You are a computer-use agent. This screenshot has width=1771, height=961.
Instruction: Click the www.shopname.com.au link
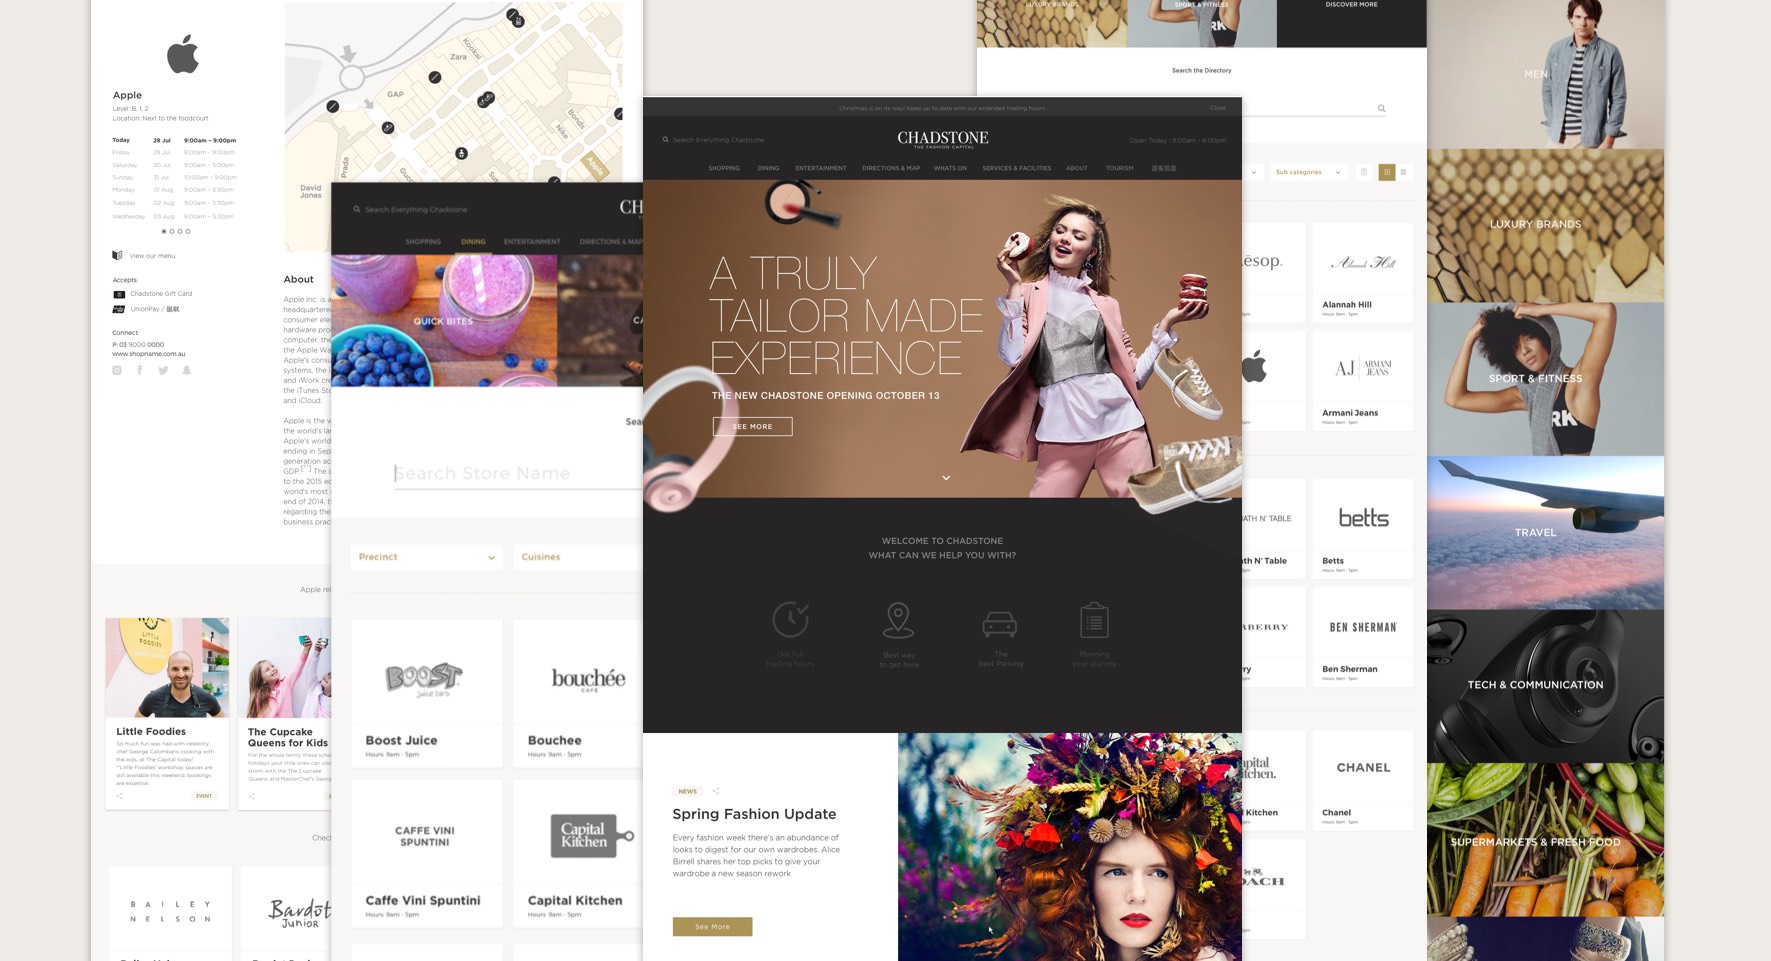pyautogui.click(x=149, y=354)
